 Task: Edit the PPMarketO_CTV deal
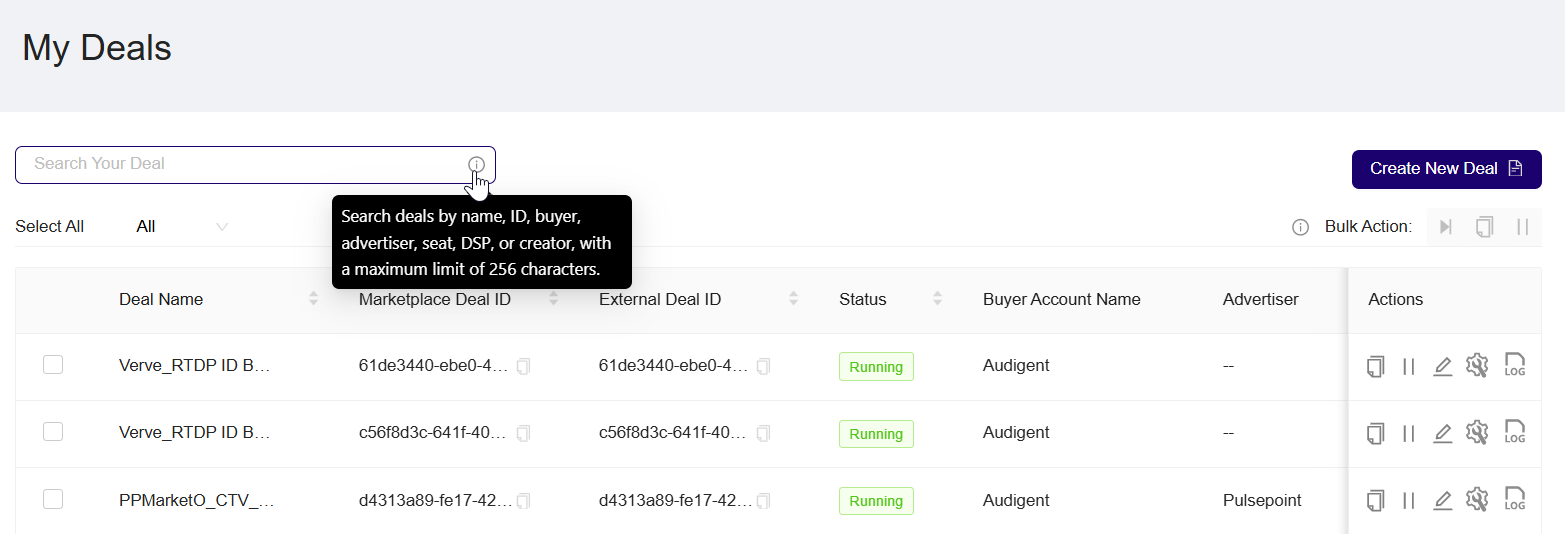[1442, 500]
